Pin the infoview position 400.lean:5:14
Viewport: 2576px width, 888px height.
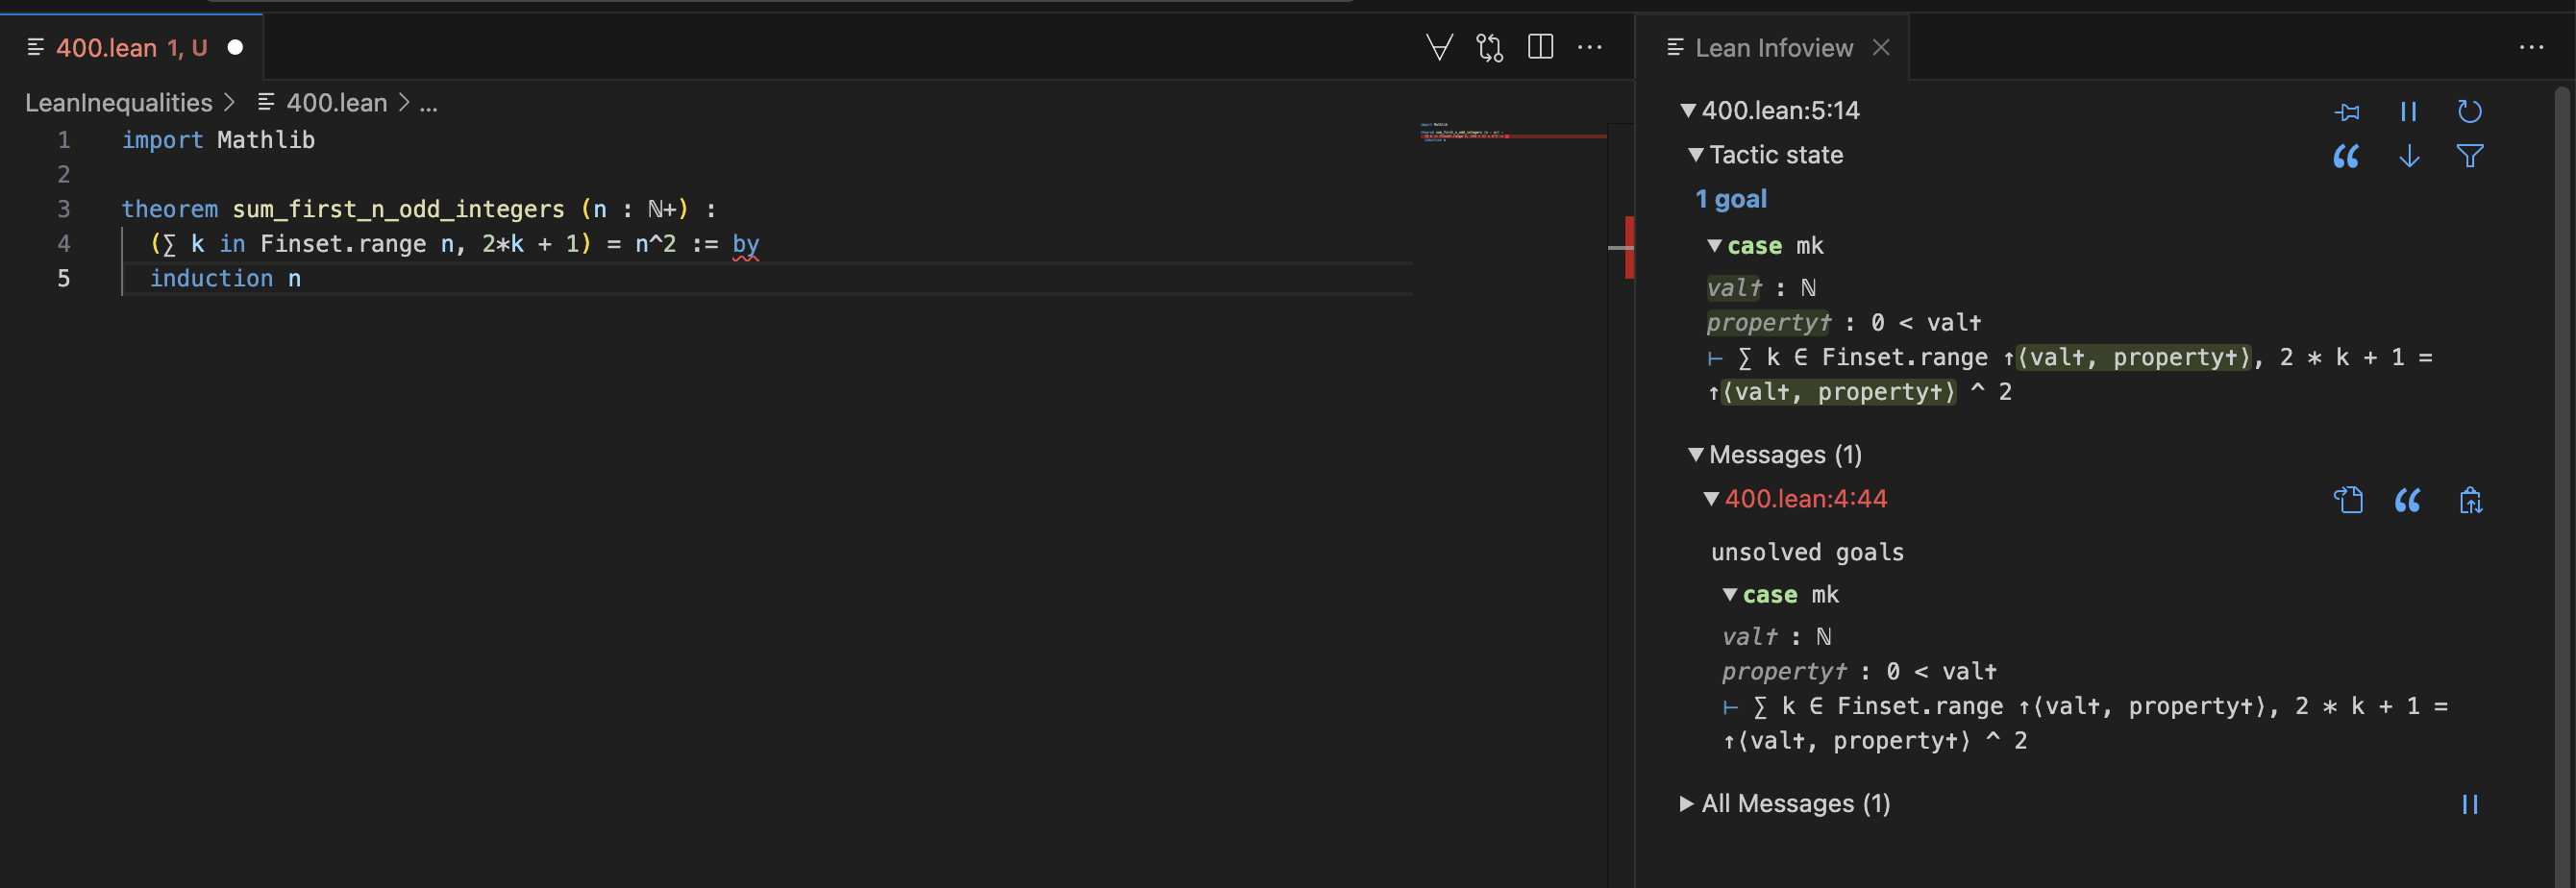(2346, 111)
